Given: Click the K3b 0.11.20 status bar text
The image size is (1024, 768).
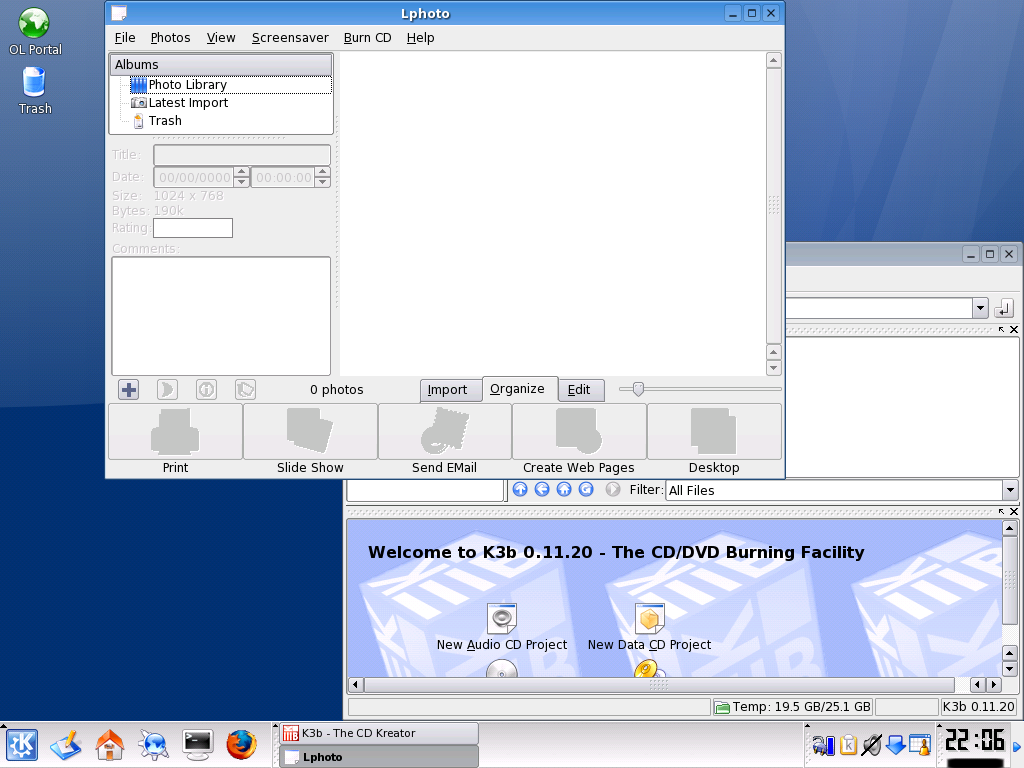Looking at the screenshot, I should click(x=978, y=707).
